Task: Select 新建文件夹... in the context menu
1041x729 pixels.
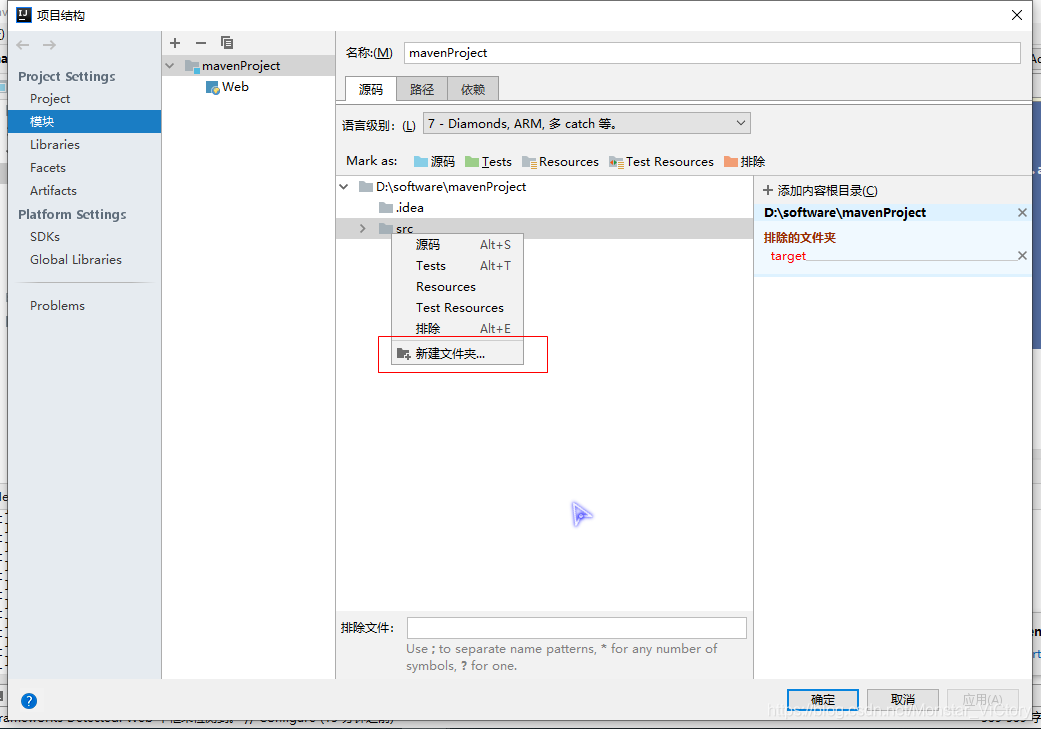Action: tap(458, 354)
